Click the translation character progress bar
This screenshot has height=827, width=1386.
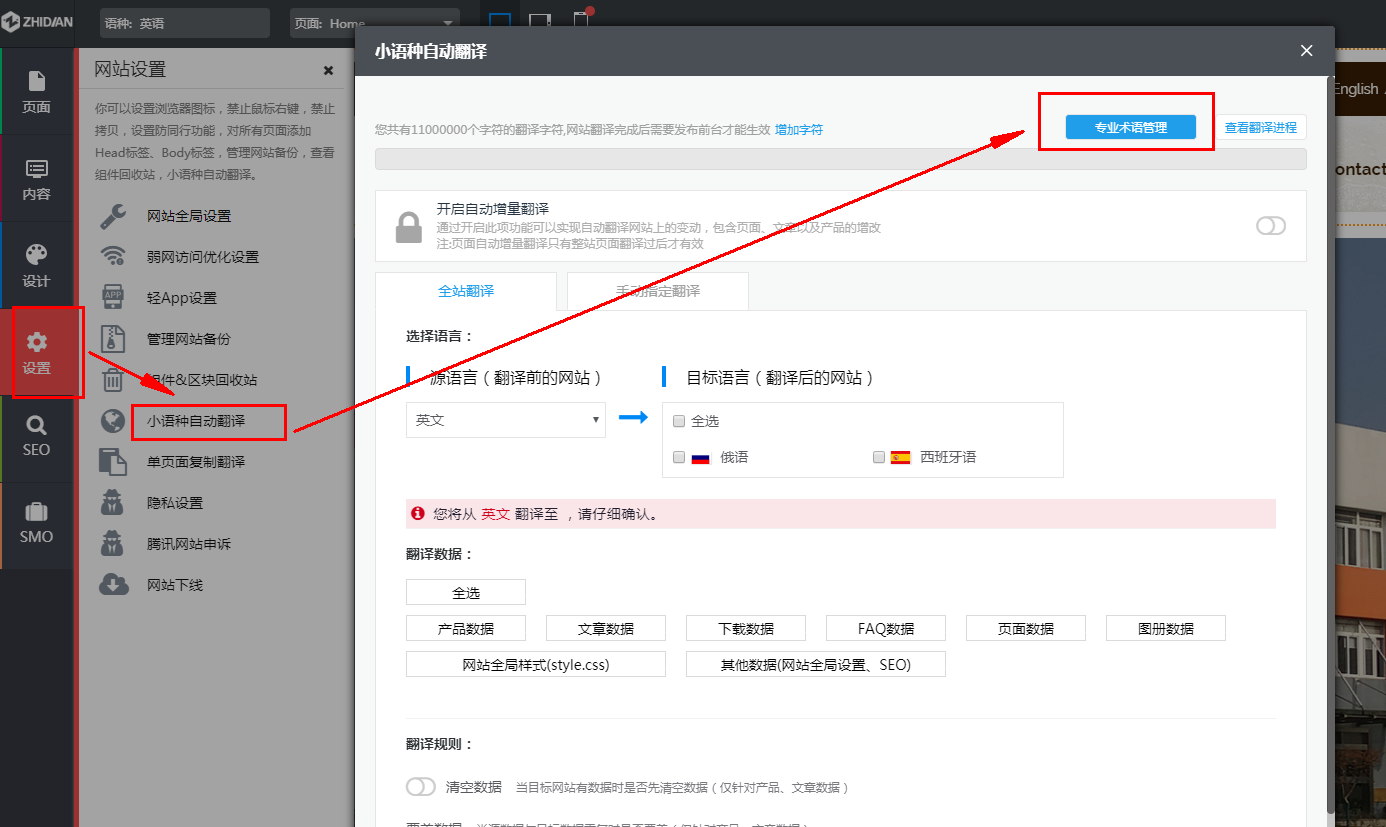point(840,158)
